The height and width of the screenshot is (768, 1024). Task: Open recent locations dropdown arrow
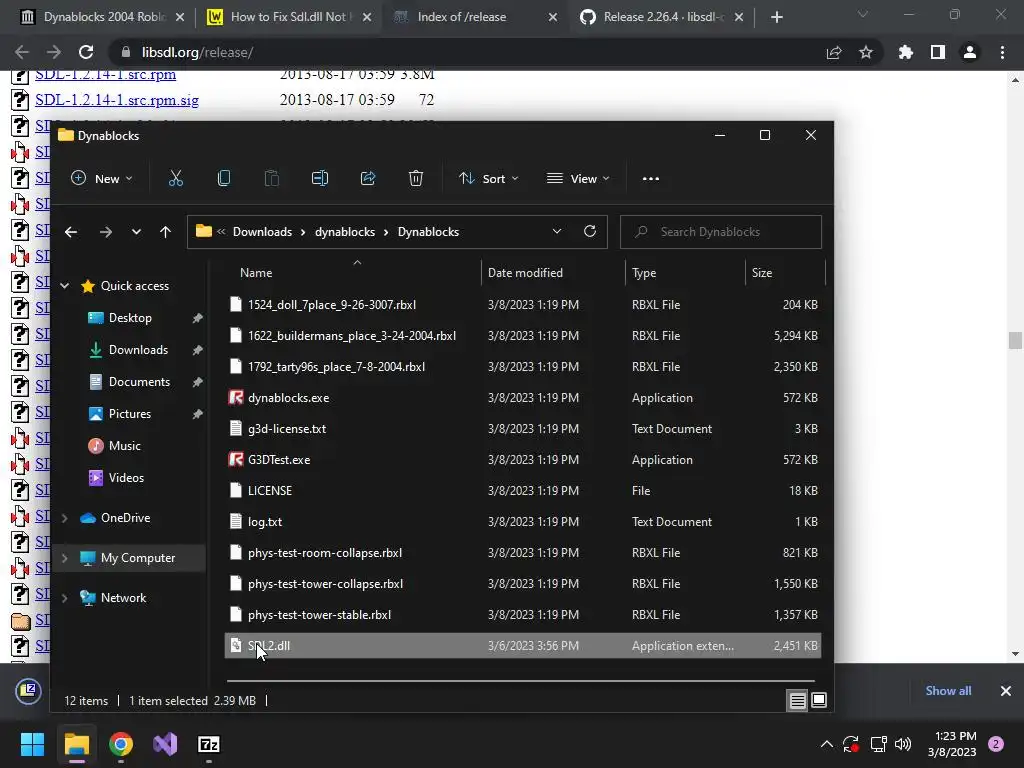point(136,232)
